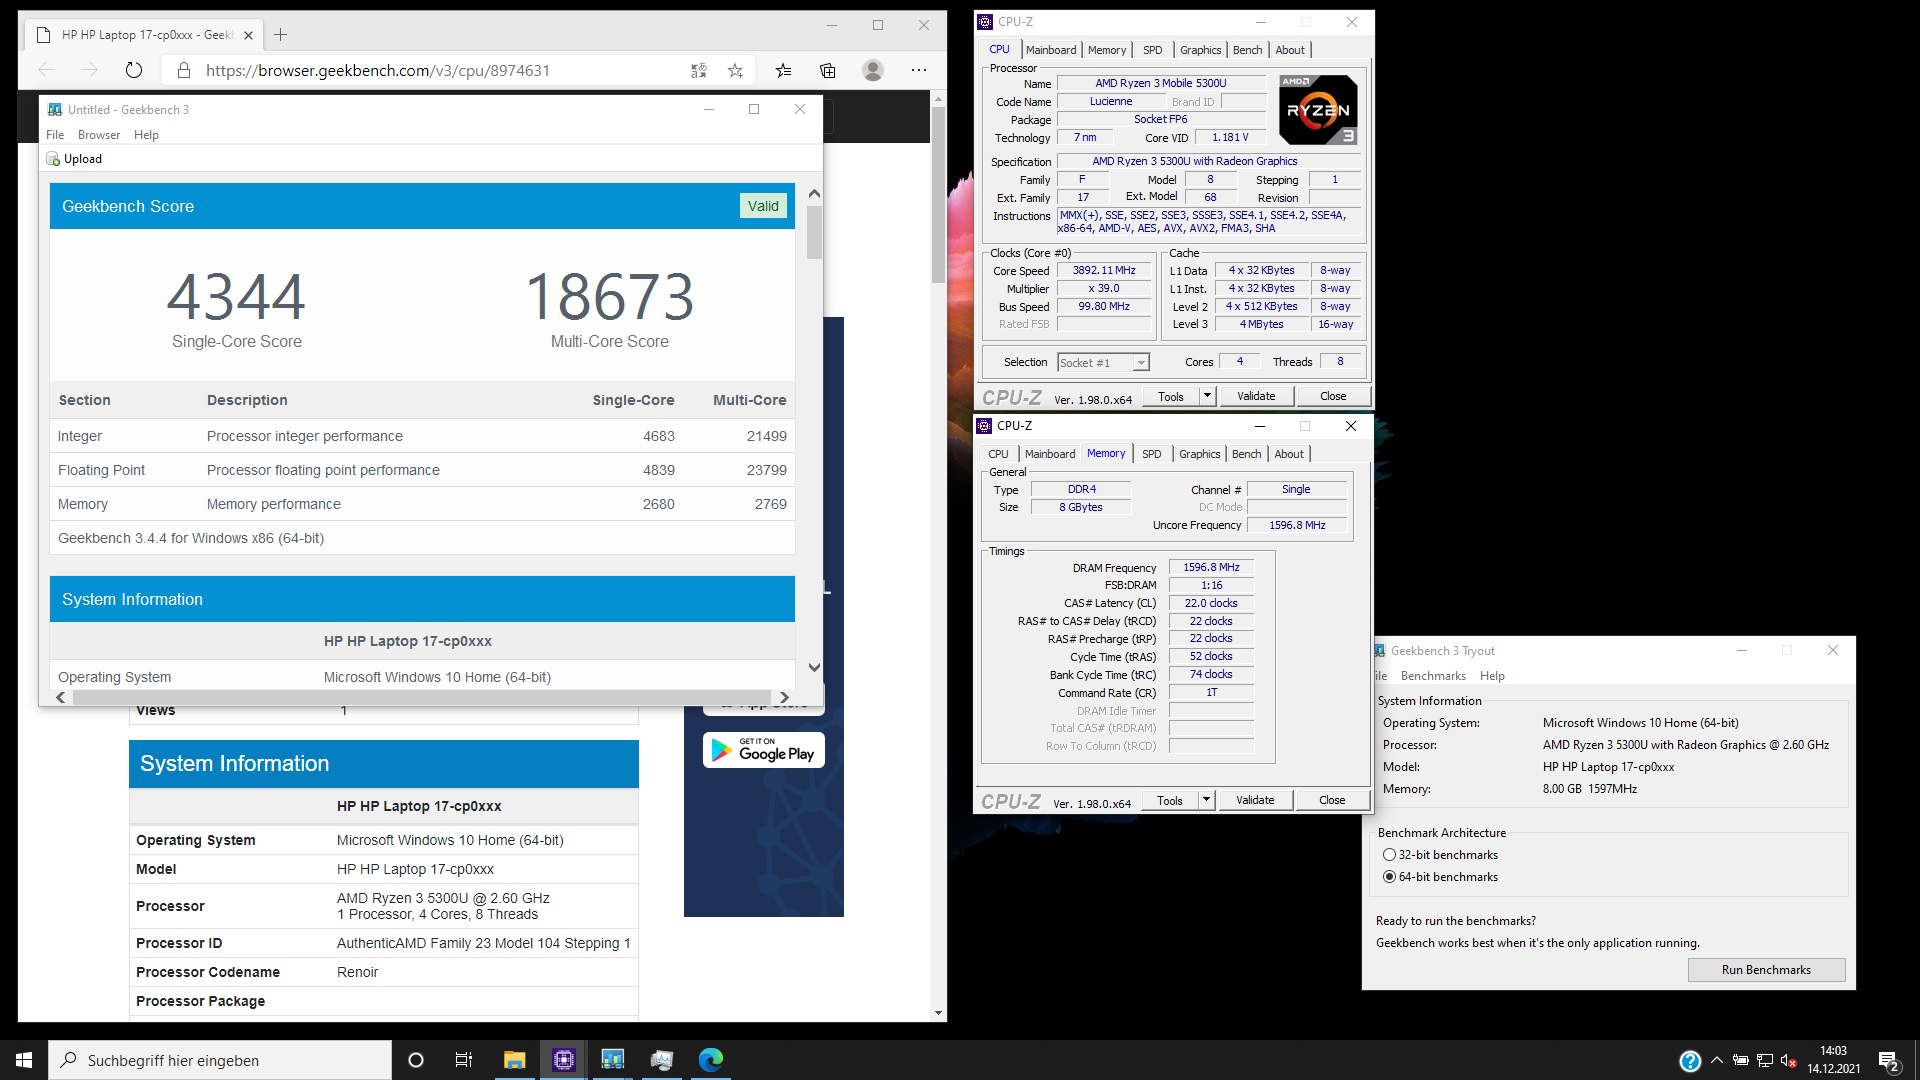The image size is (1920, 1080).
Task: Open File Explorer from the taskbar
Action: coord(514,1060)
